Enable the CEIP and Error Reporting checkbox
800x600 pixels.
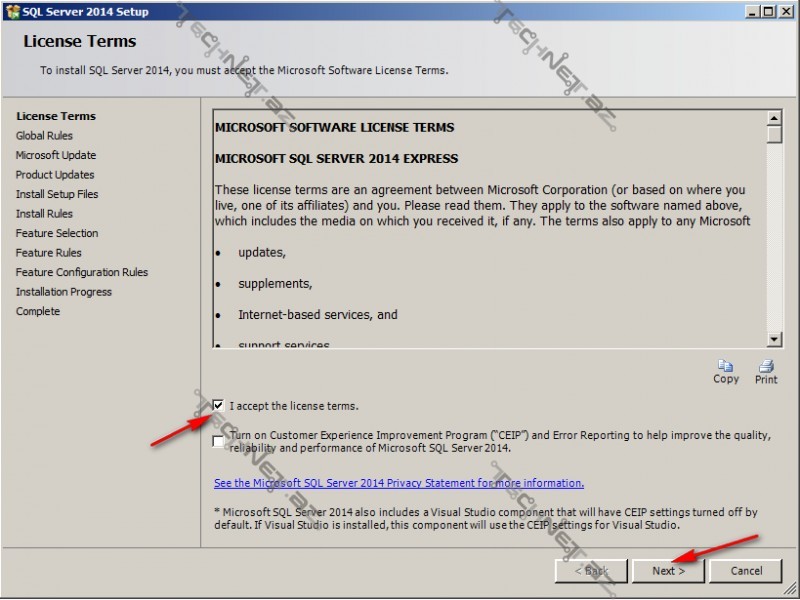click(219, 441)
